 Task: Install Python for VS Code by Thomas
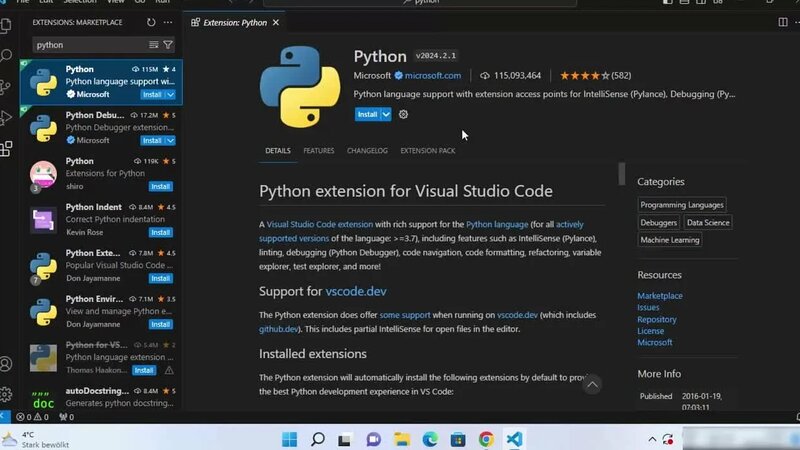pos(144,370)
